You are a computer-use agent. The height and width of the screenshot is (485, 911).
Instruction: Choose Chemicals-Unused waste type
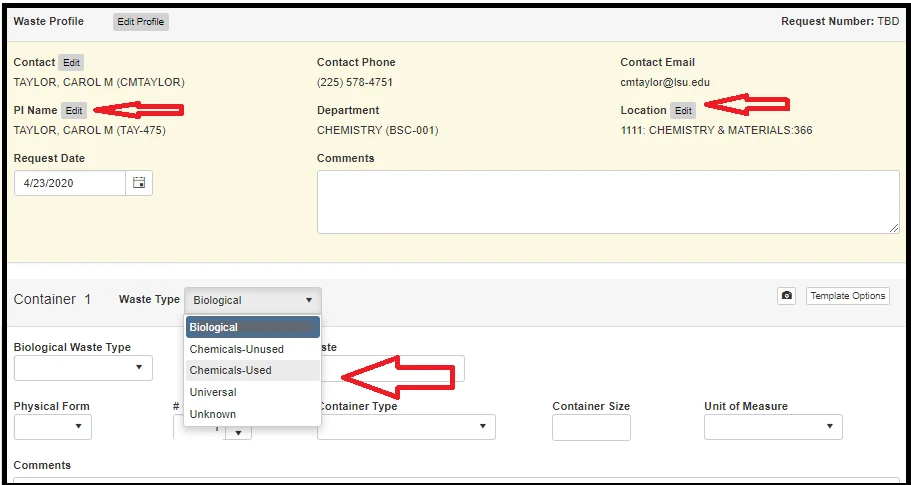coord(237,349)
